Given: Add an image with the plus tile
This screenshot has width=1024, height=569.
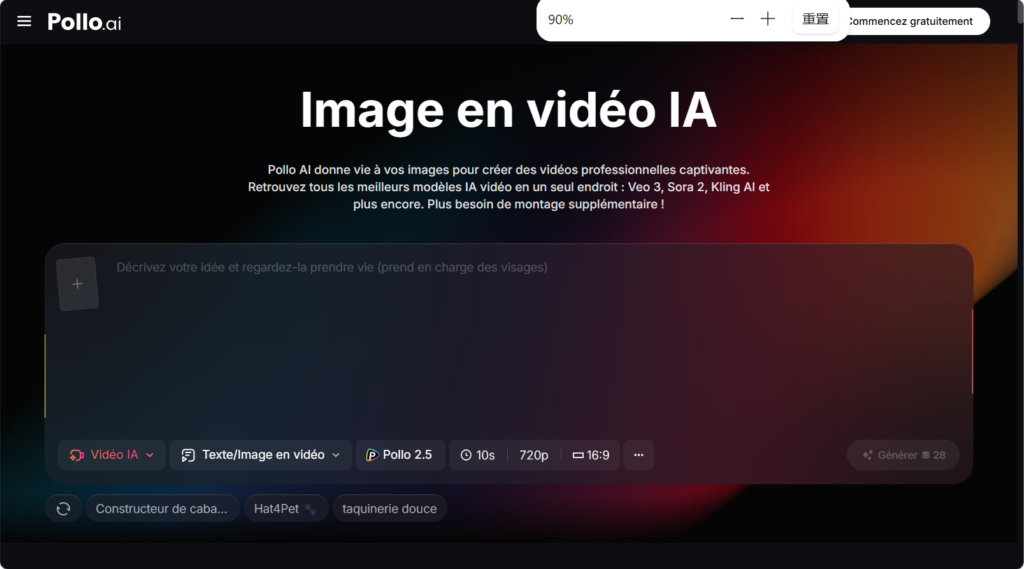Looking at the screenshot, I should pos(78,284).
